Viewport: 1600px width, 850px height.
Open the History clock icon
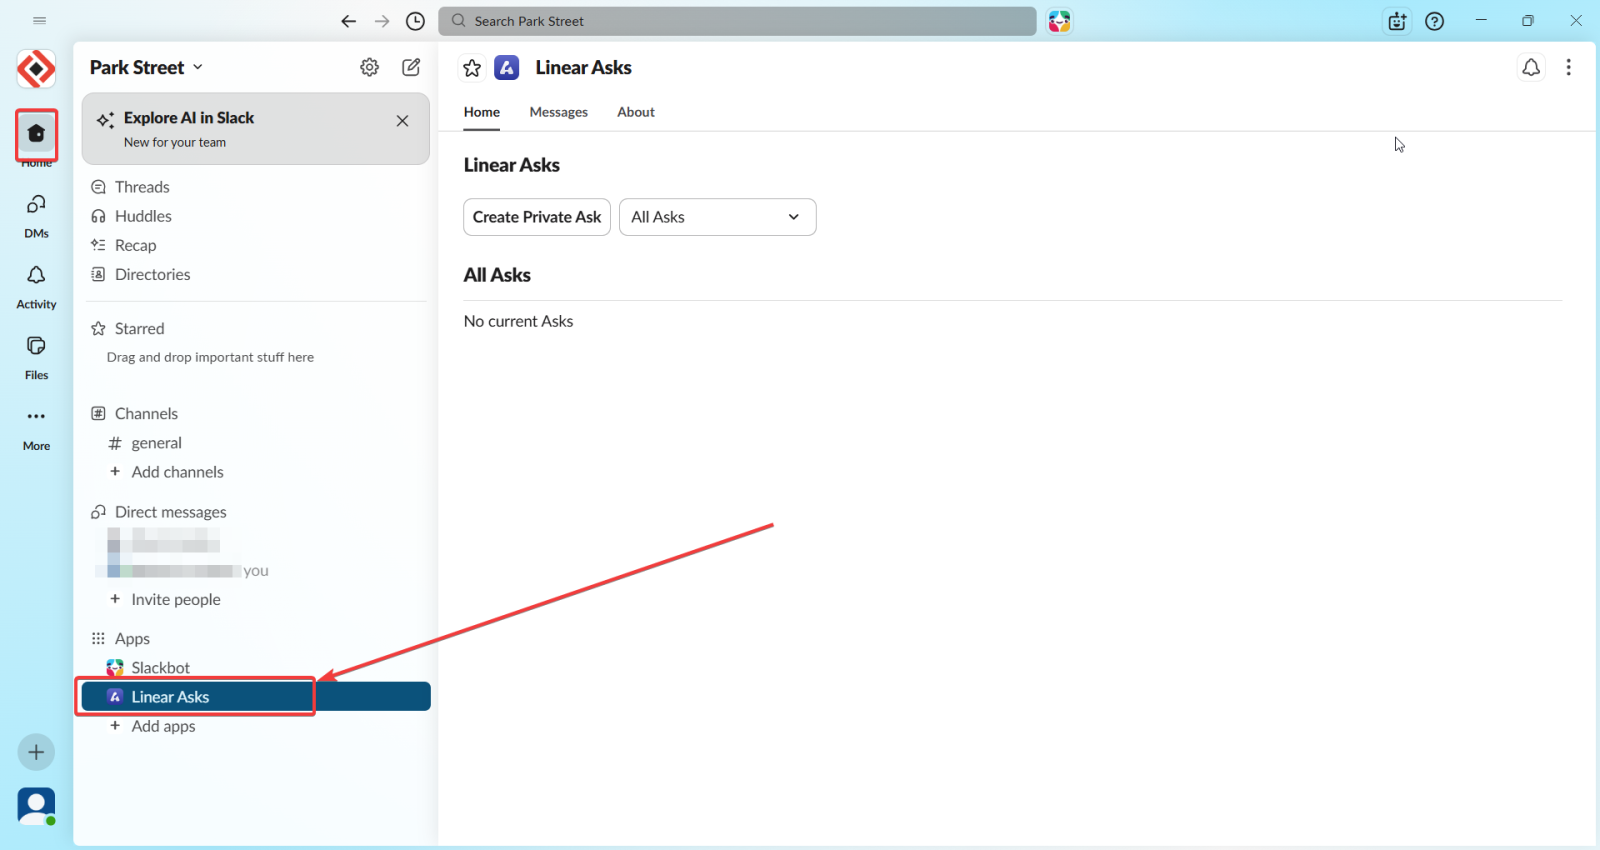pyautogui.click(x=416, y=21)
